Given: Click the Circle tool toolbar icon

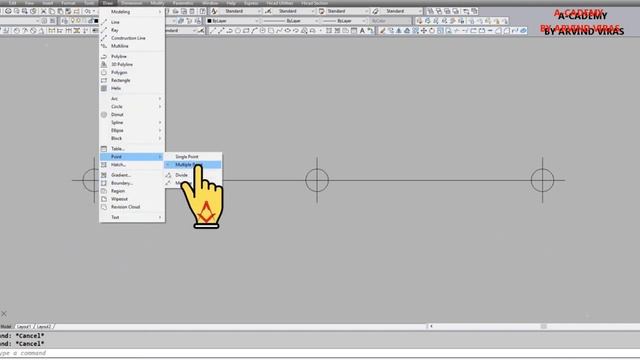Looking at the screenshot, I should 263,31.
